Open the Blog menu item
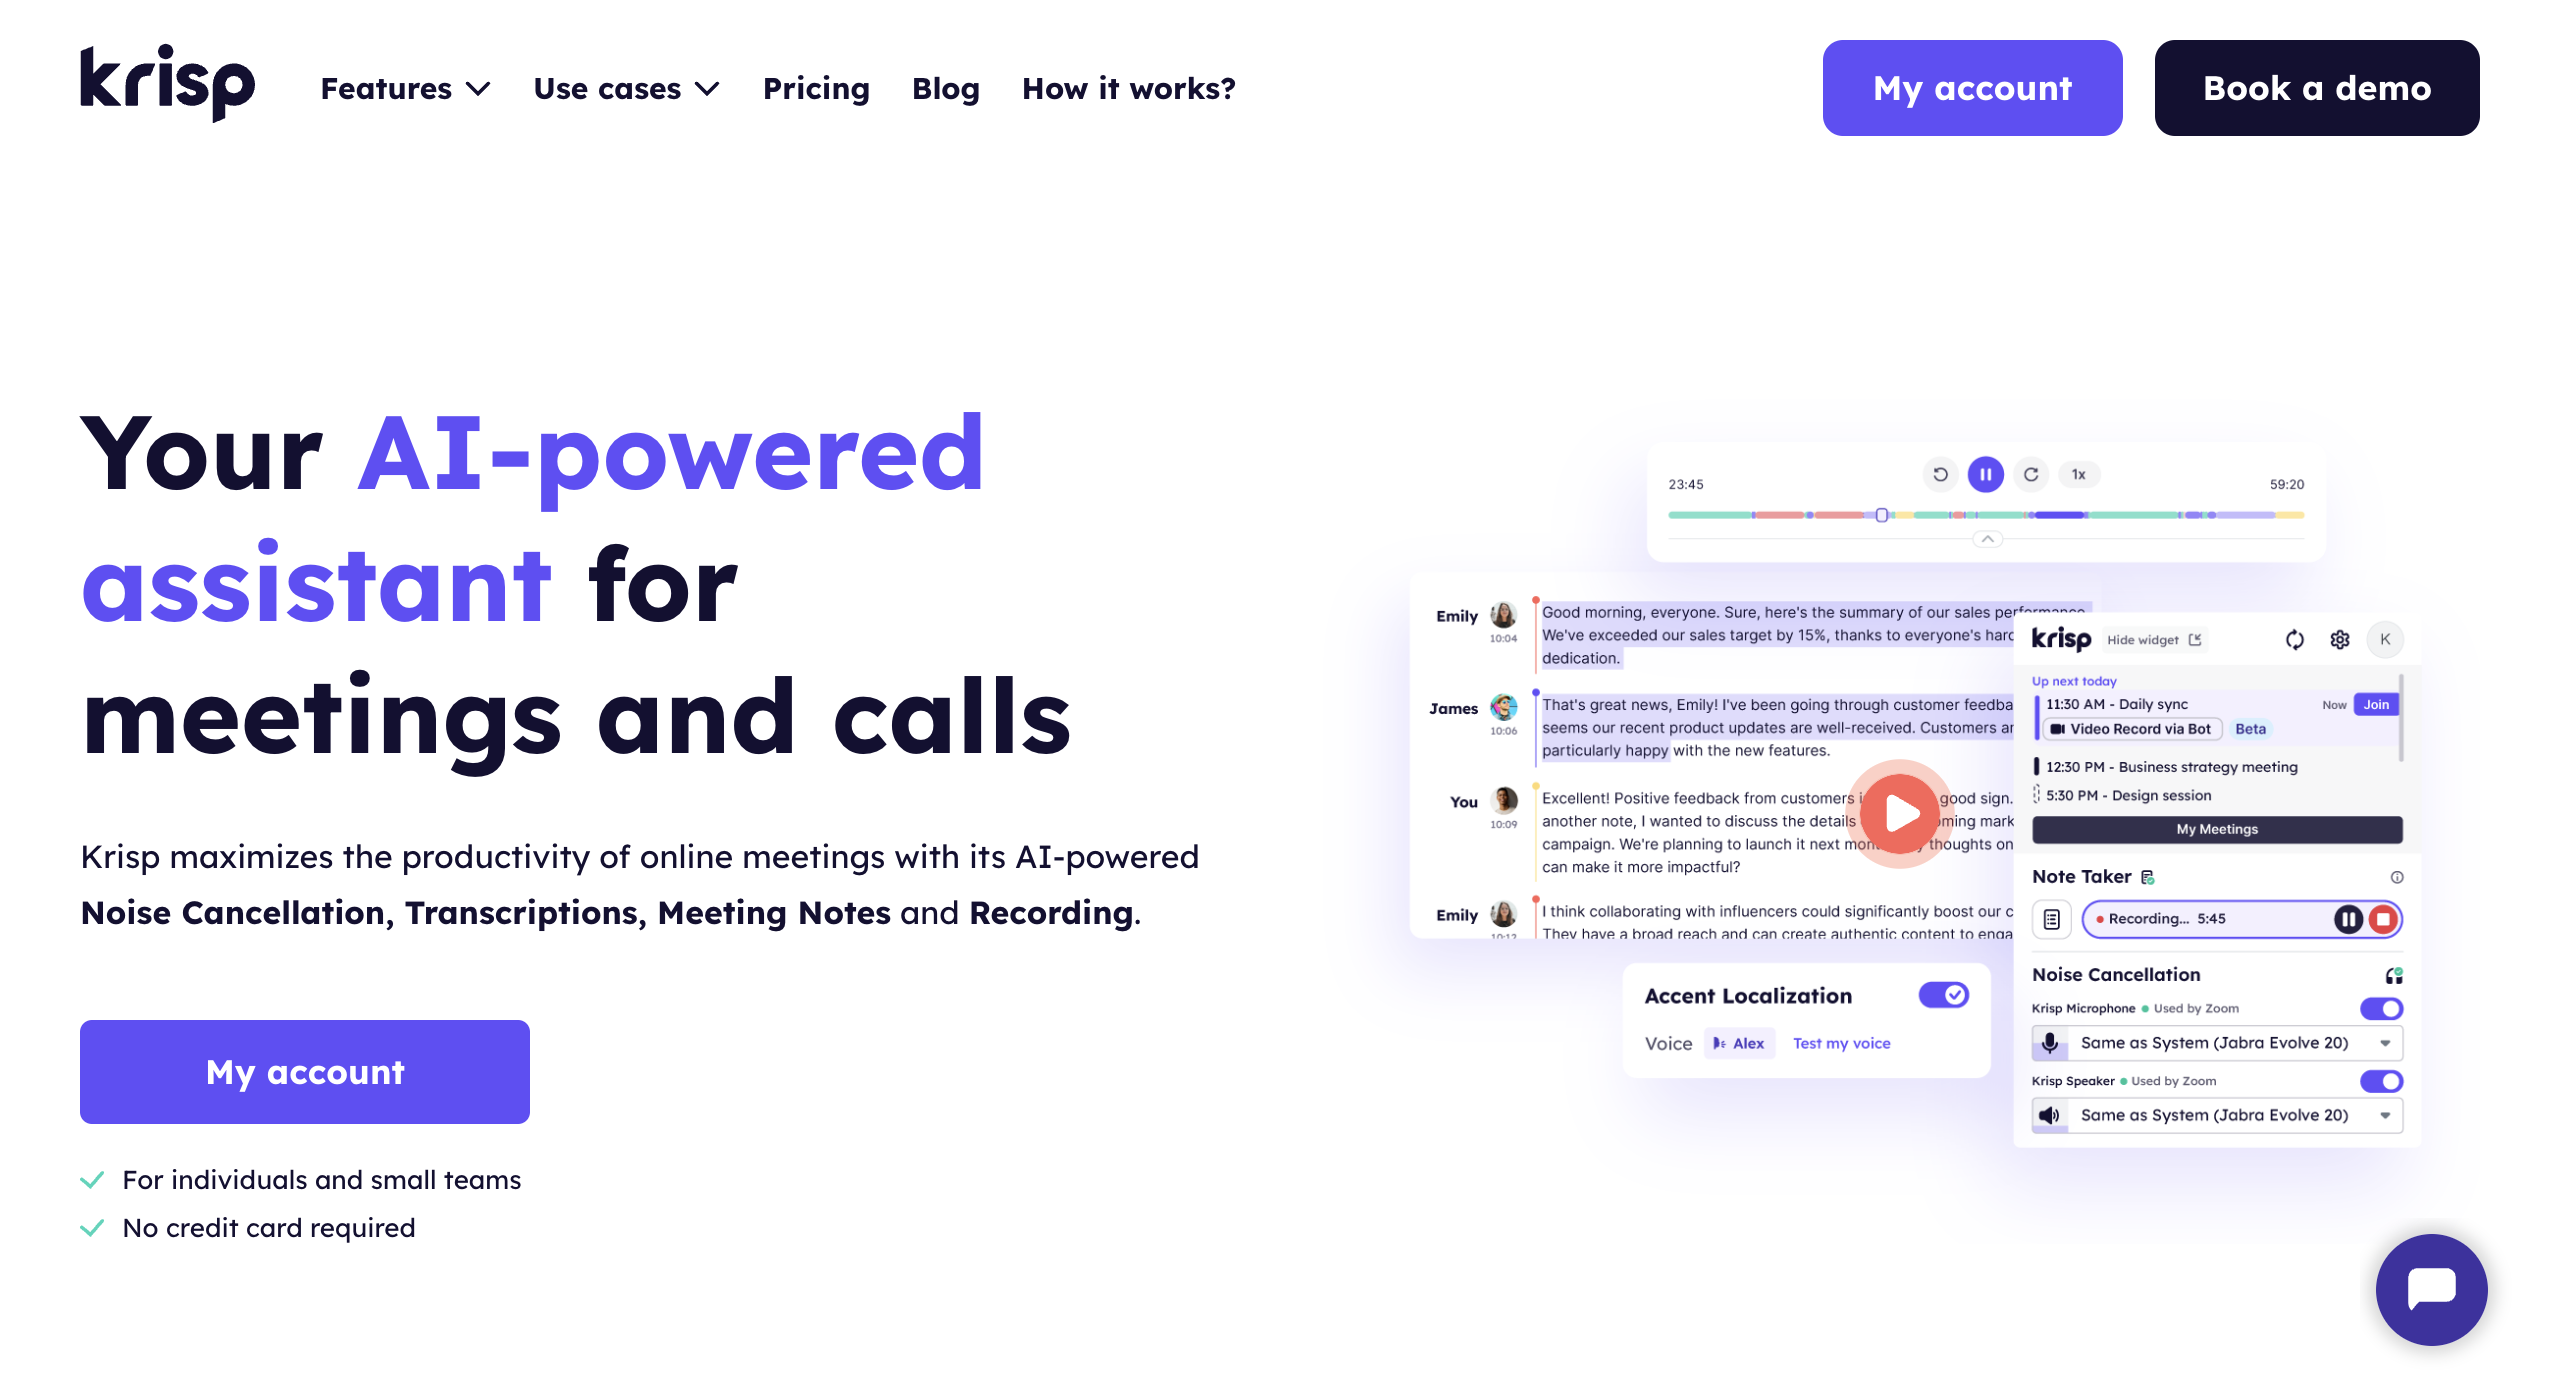Screen dimensions: 2560x1396 (x=946, y=88)
